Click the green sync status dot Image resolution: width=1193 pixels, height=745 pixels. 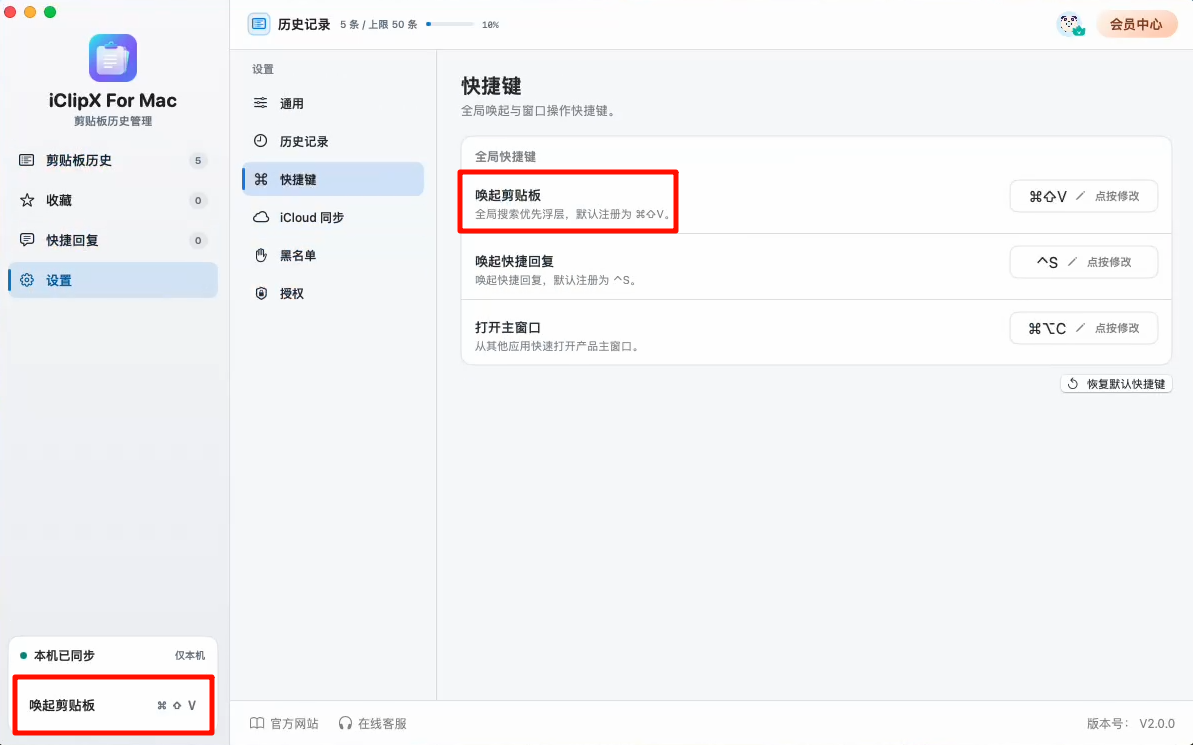click(24, 655)
